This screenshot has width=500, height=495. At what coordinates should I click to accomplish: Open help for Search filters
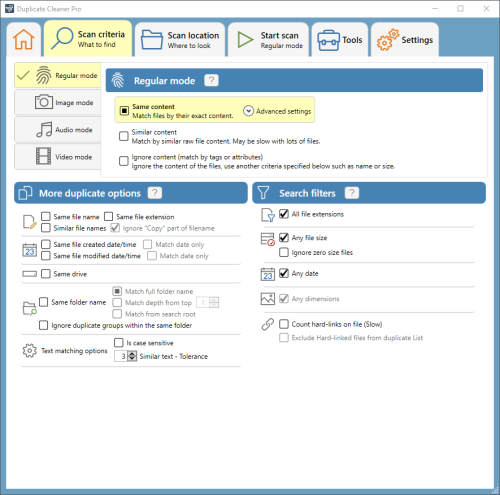tap(352, 193)
